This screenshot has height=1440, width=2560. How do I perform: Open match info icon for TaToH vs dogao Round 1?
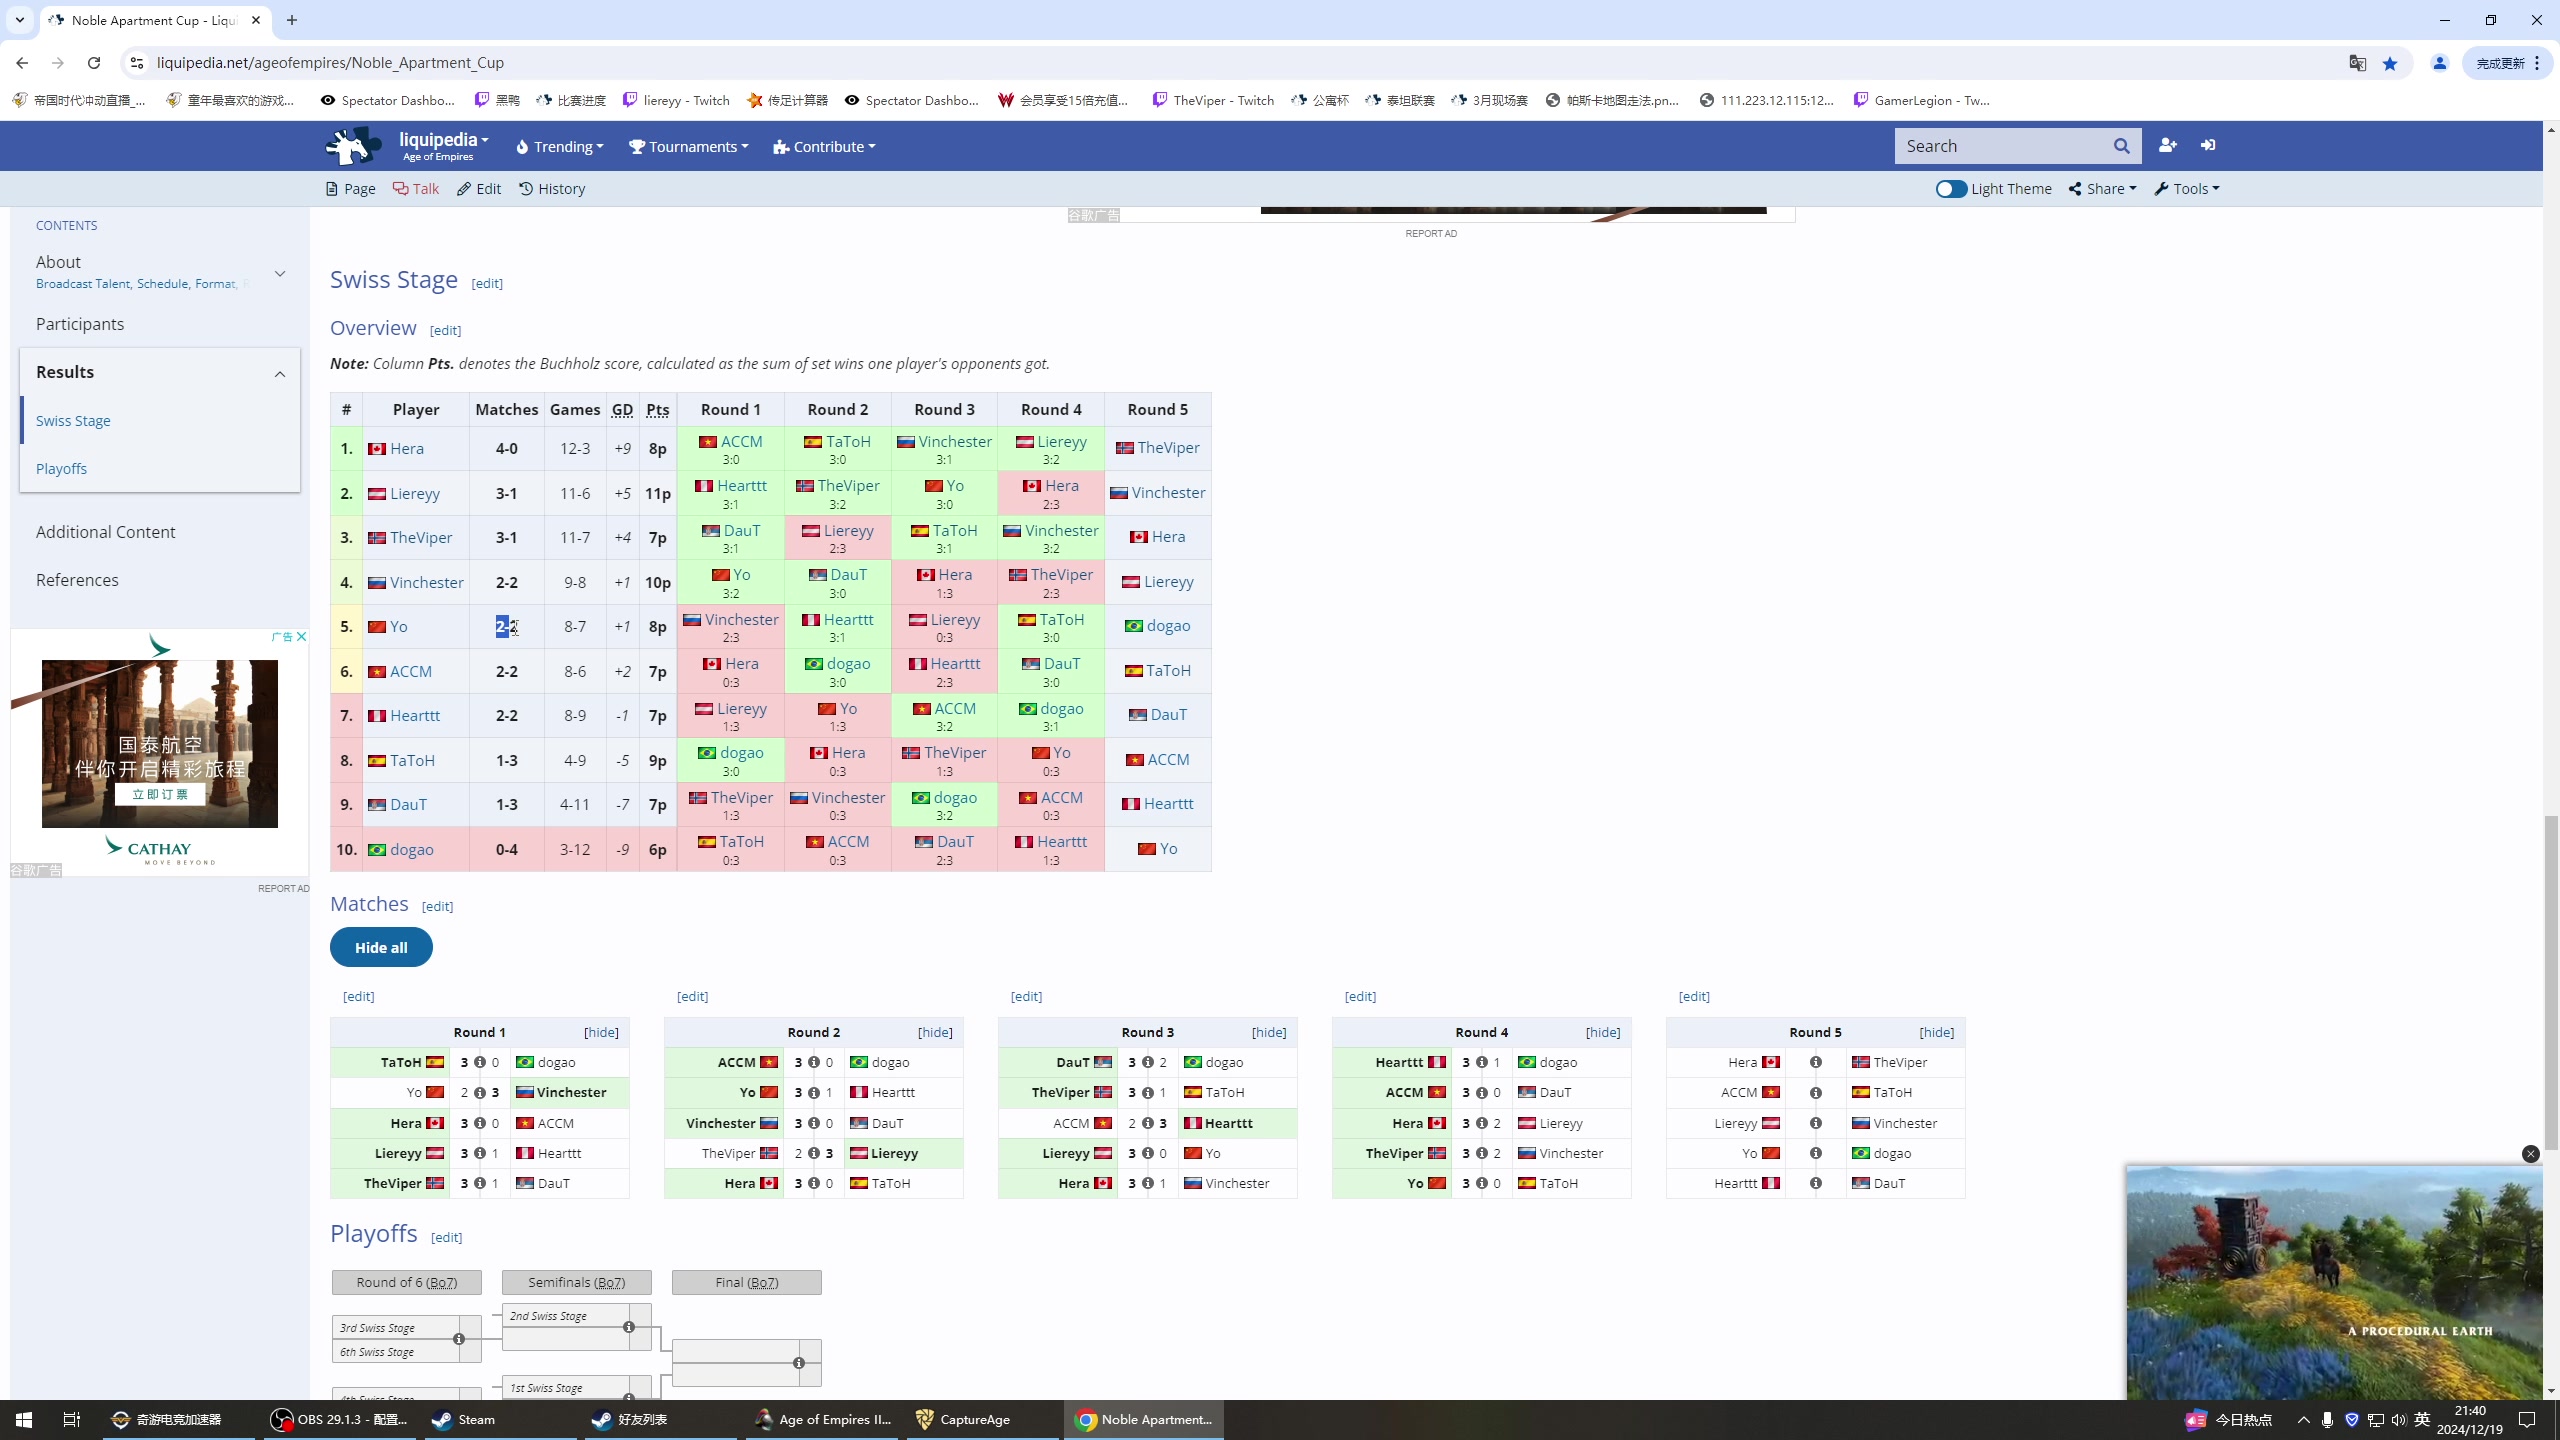tap(480, 1062)
